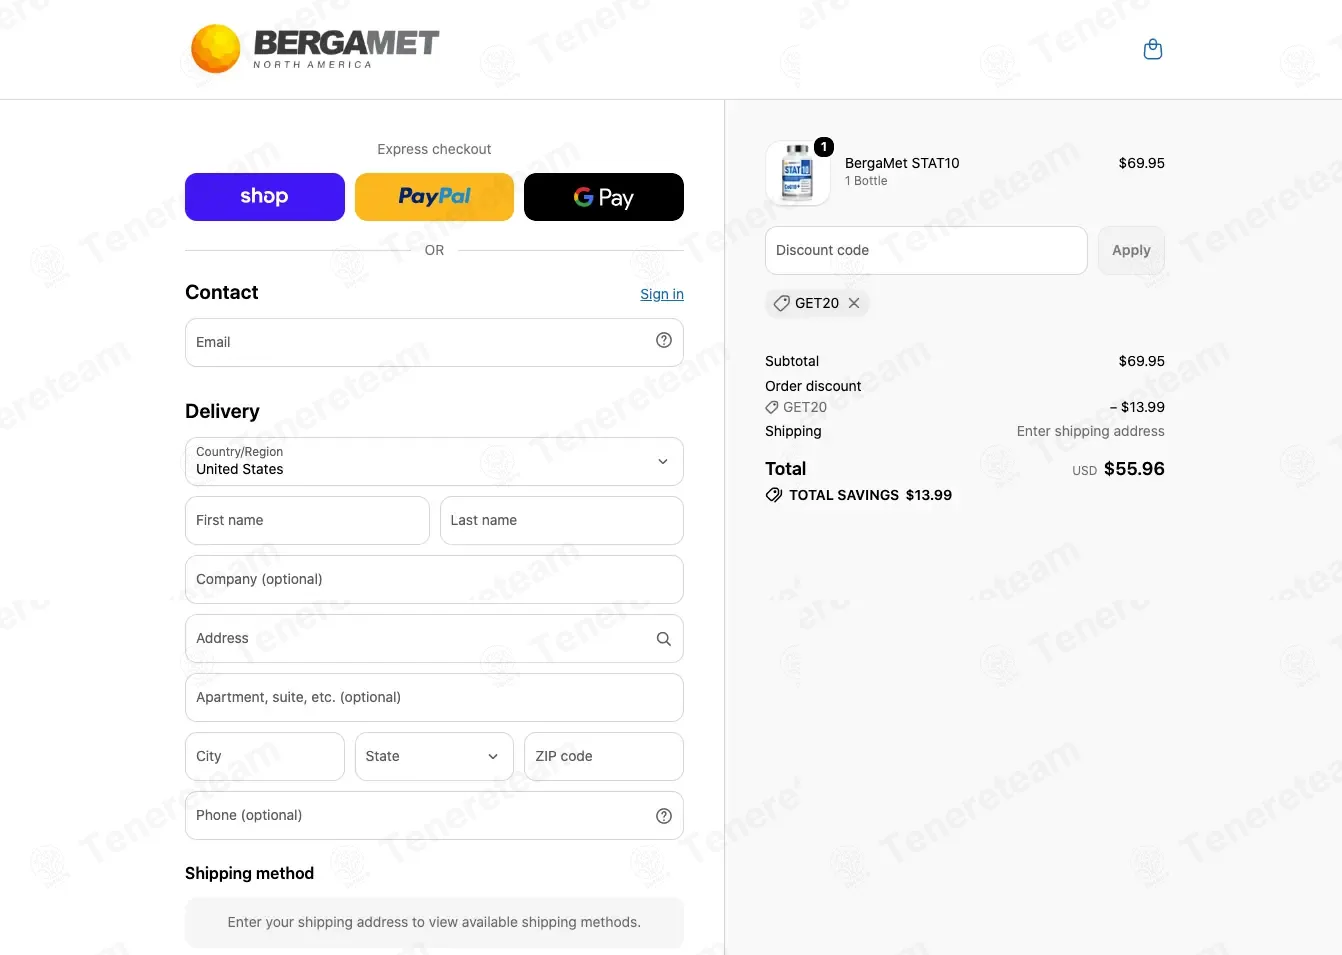Focus the First name field
The width and height of the screenshot is (1342, 955).
(307, 520)
